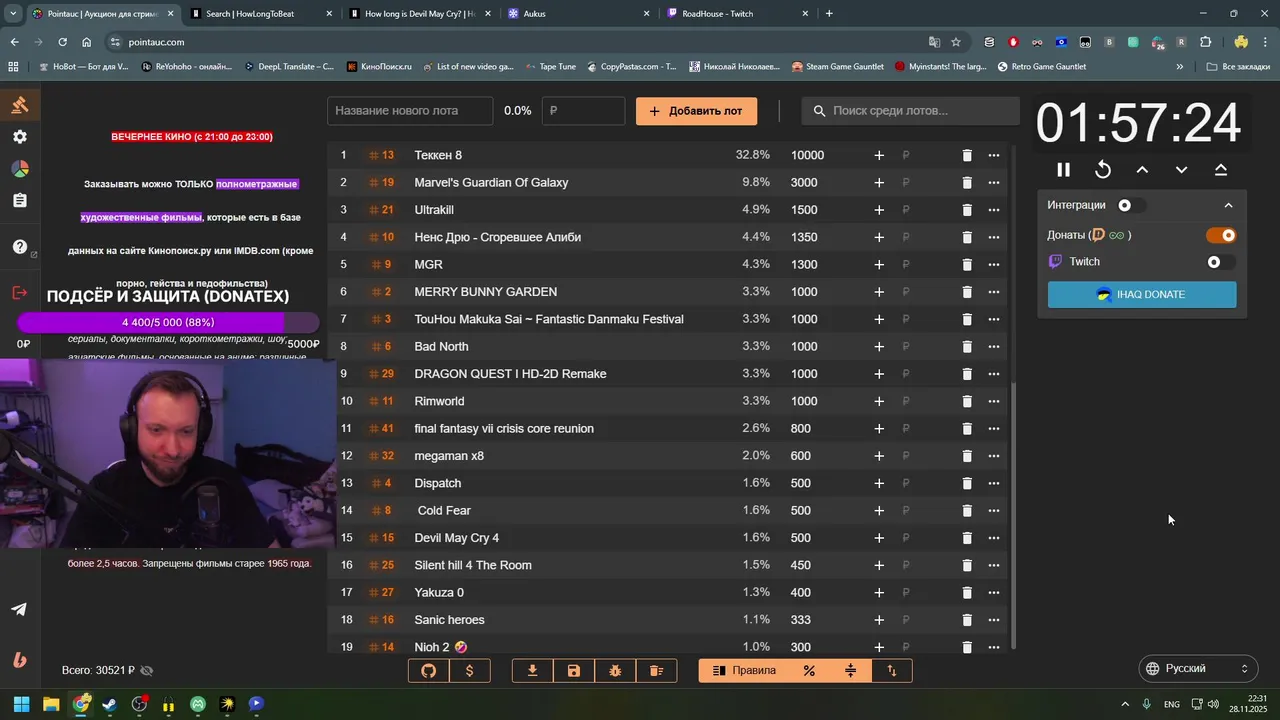Click the IHAQ DONATE button

pos(1142,295)
